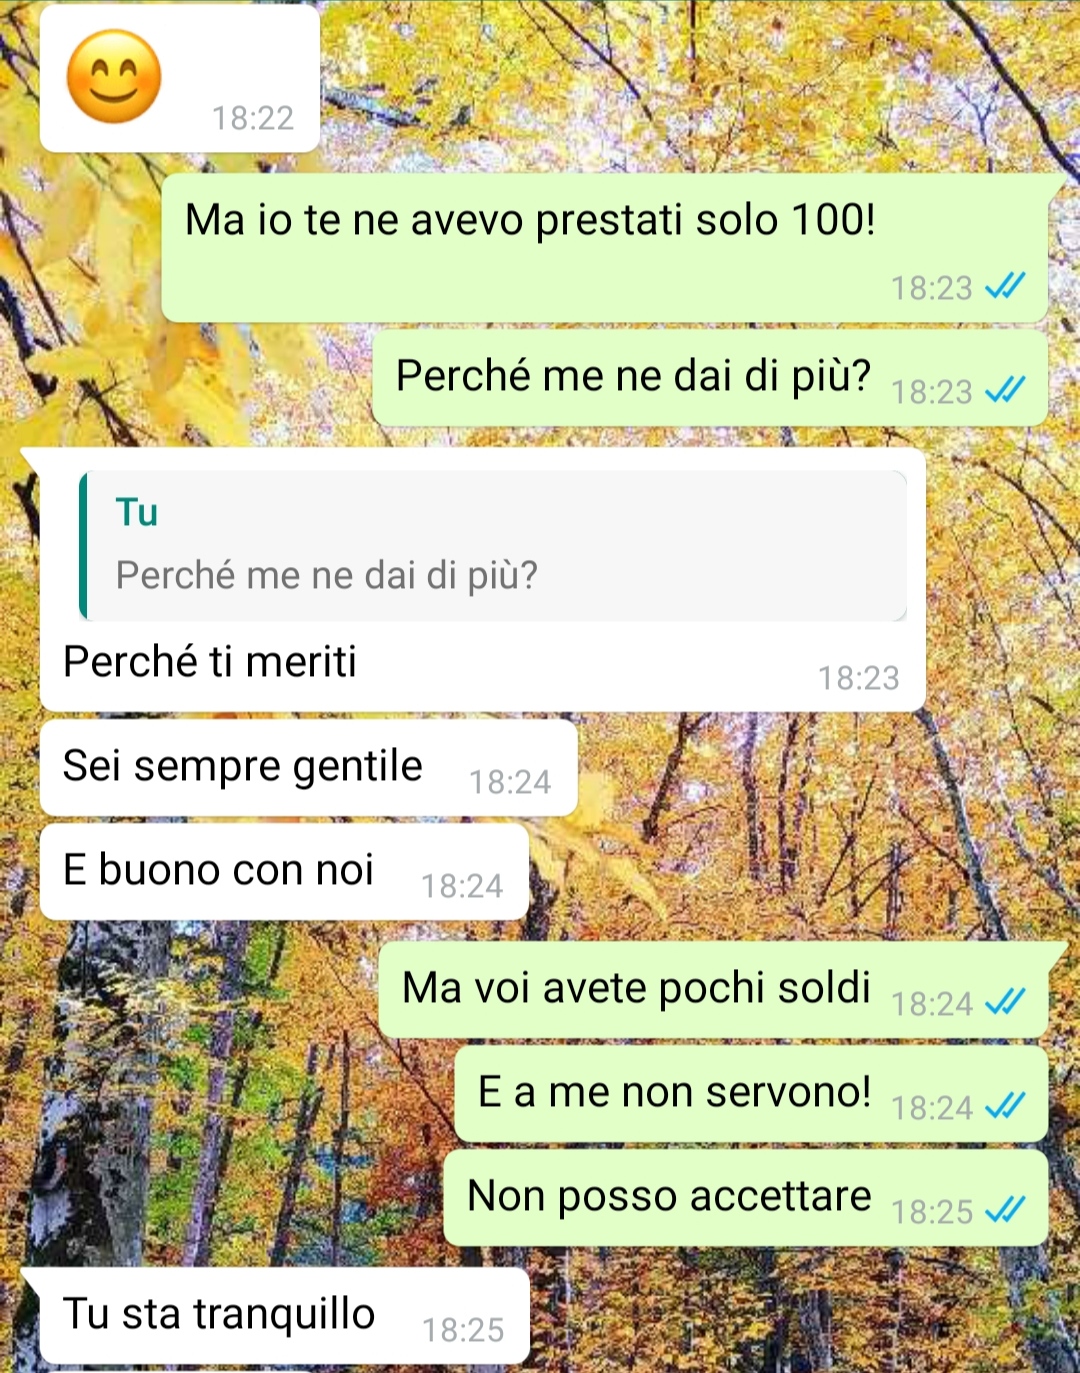
Task: Tap the green 'Perché me ne dai di più?' sent bubble
Action: [710, 378]
